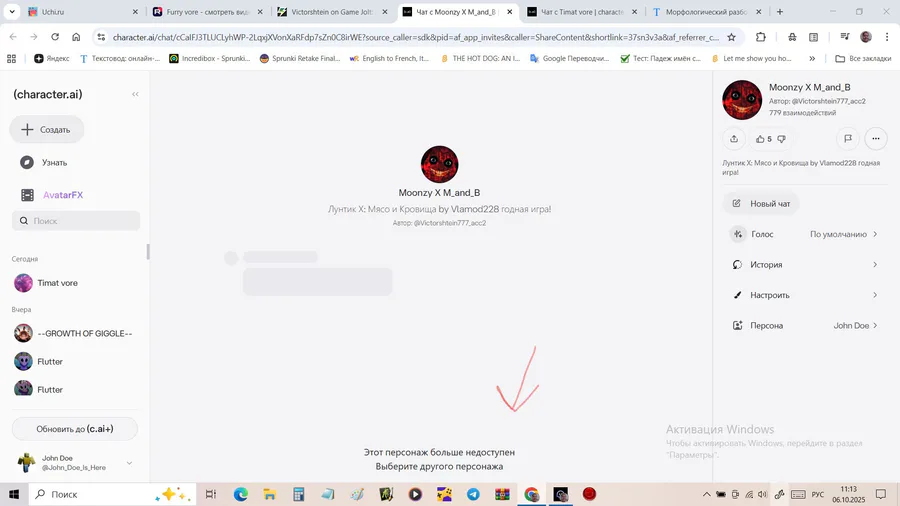Open the Голос voice settings row
Image resolution: width=900 pixels, height=506 pixels.
tap(804, 234)
